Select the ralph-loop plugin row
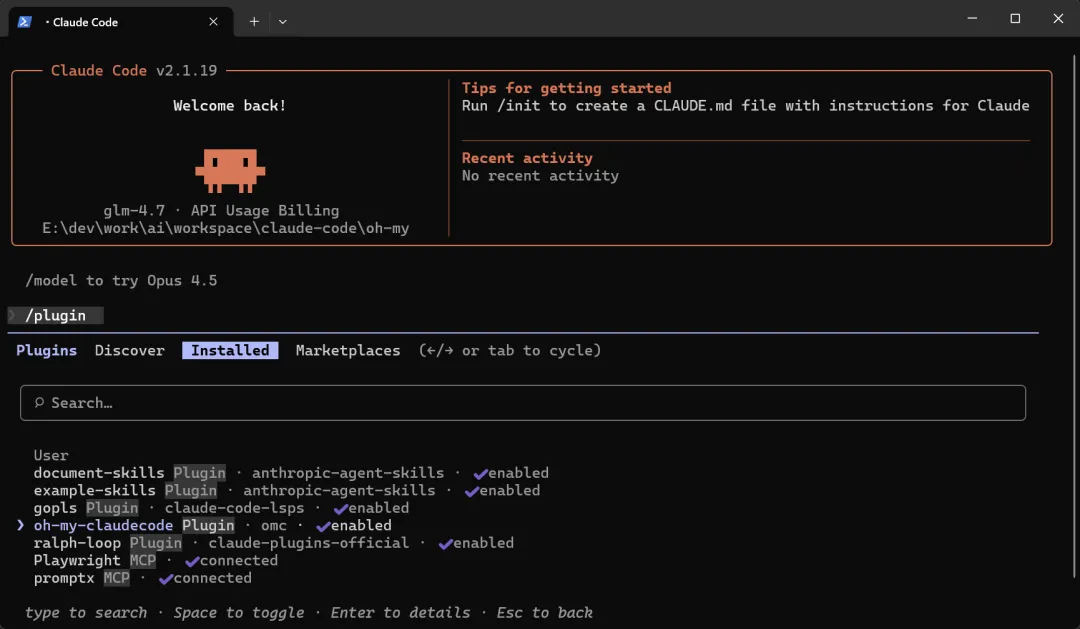The height and width of the screenshot is (629, 1080). click(273, 543)
